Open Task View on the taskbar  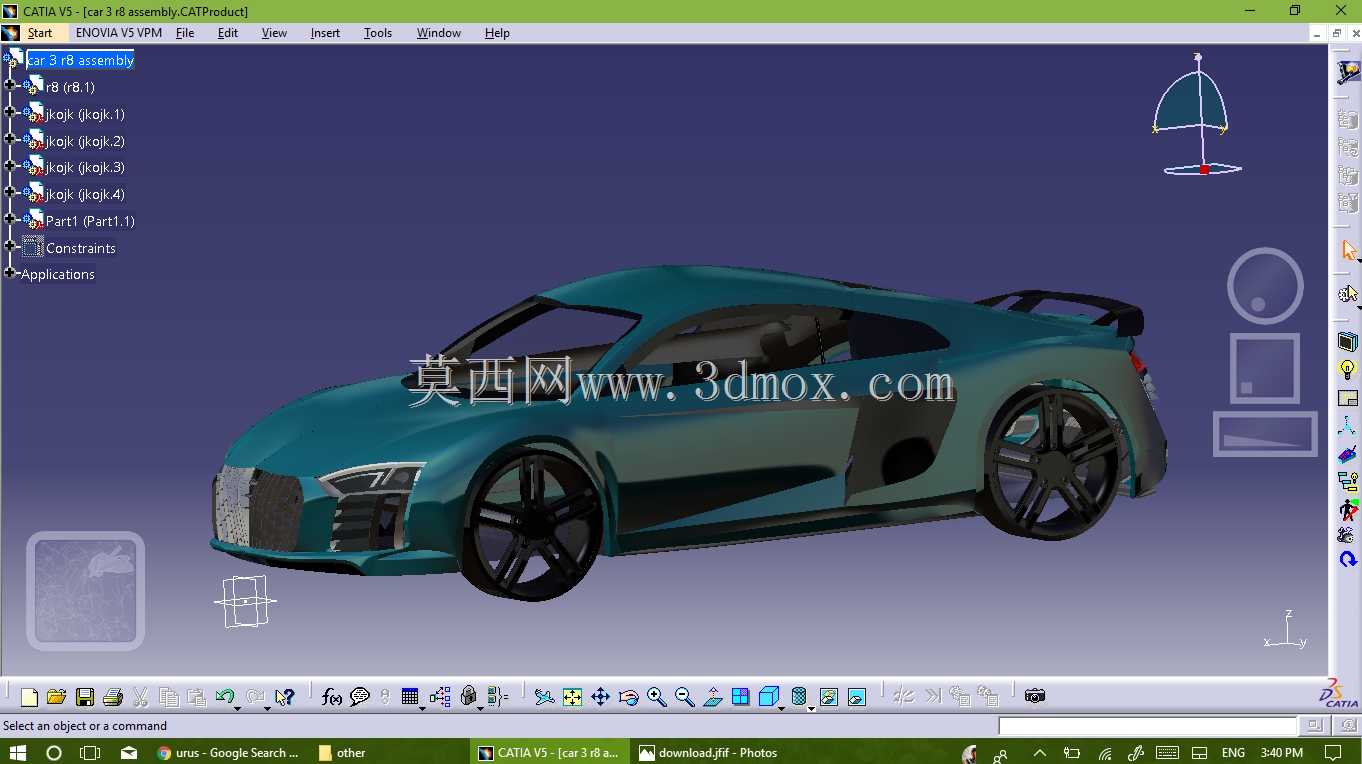(x=90, y=753)
